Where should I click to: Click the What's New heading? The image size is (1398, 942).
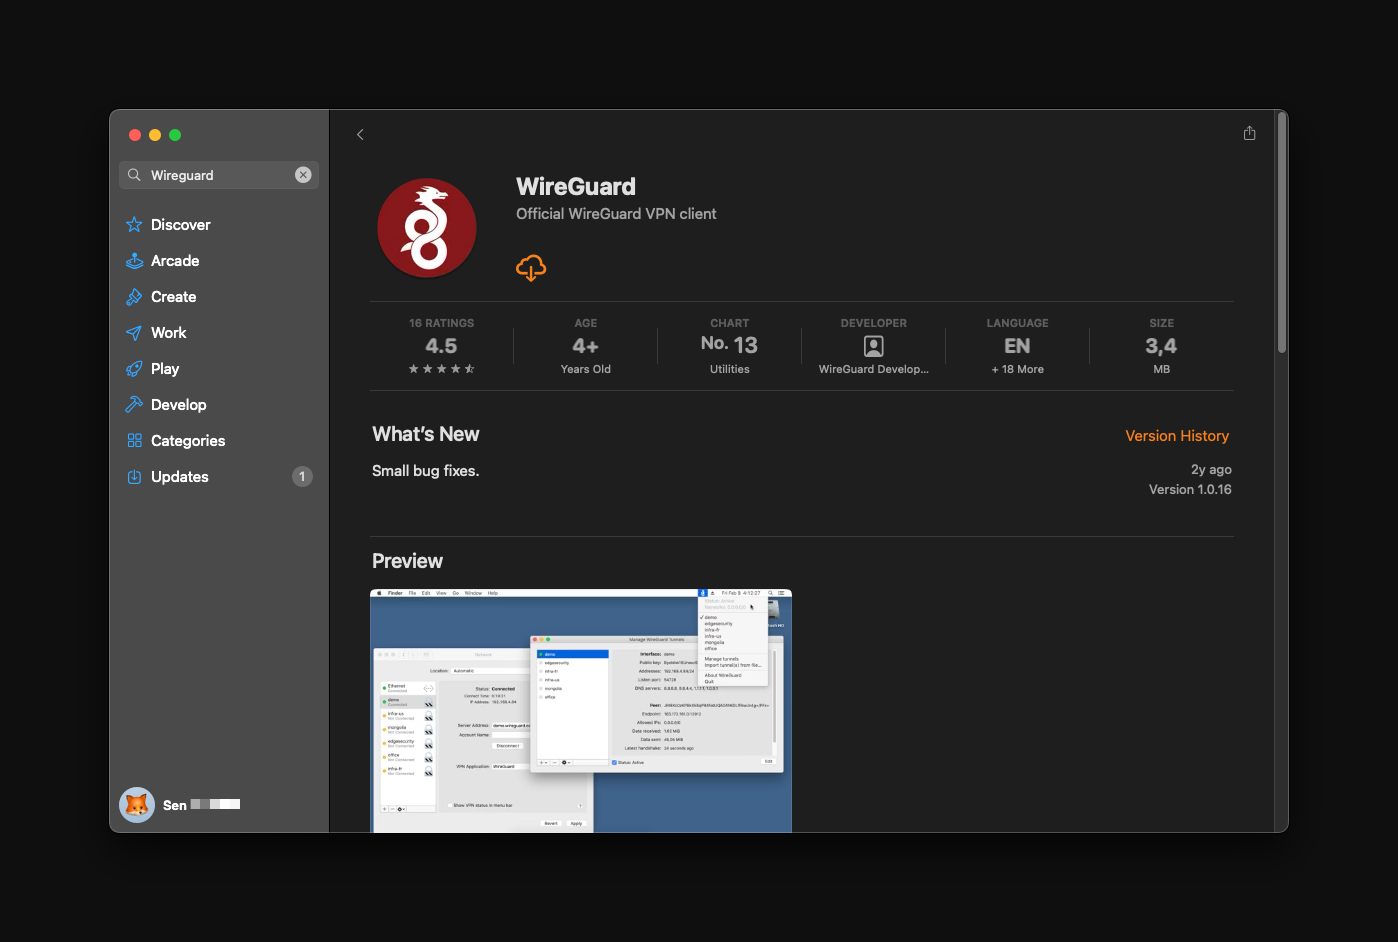pos(426,434)
